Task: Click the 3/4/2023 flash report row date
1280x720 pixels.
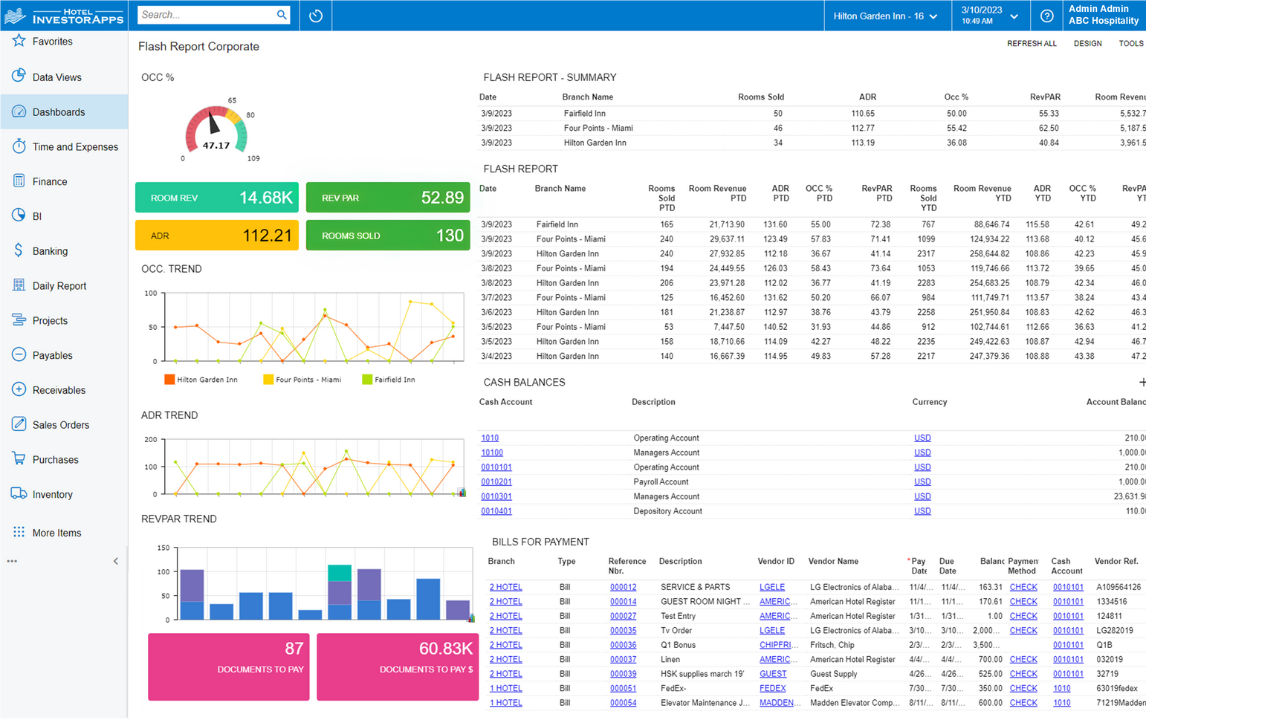Action: coord(496,356)
